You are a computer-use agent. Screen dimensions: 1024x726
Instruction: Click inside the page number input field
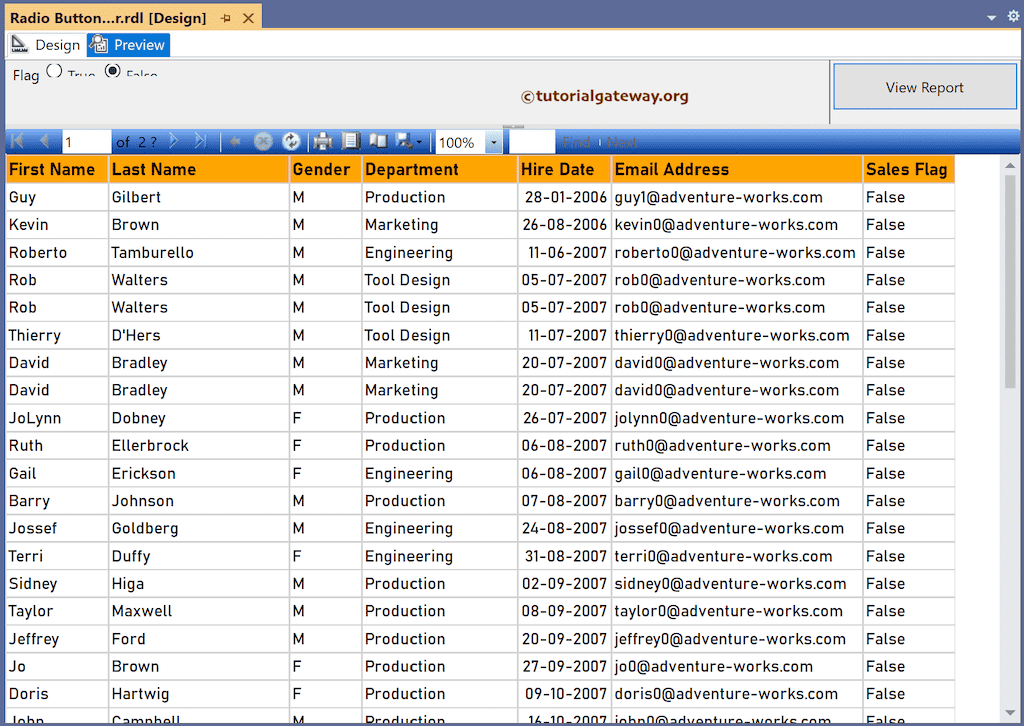[x=86, y=141]
